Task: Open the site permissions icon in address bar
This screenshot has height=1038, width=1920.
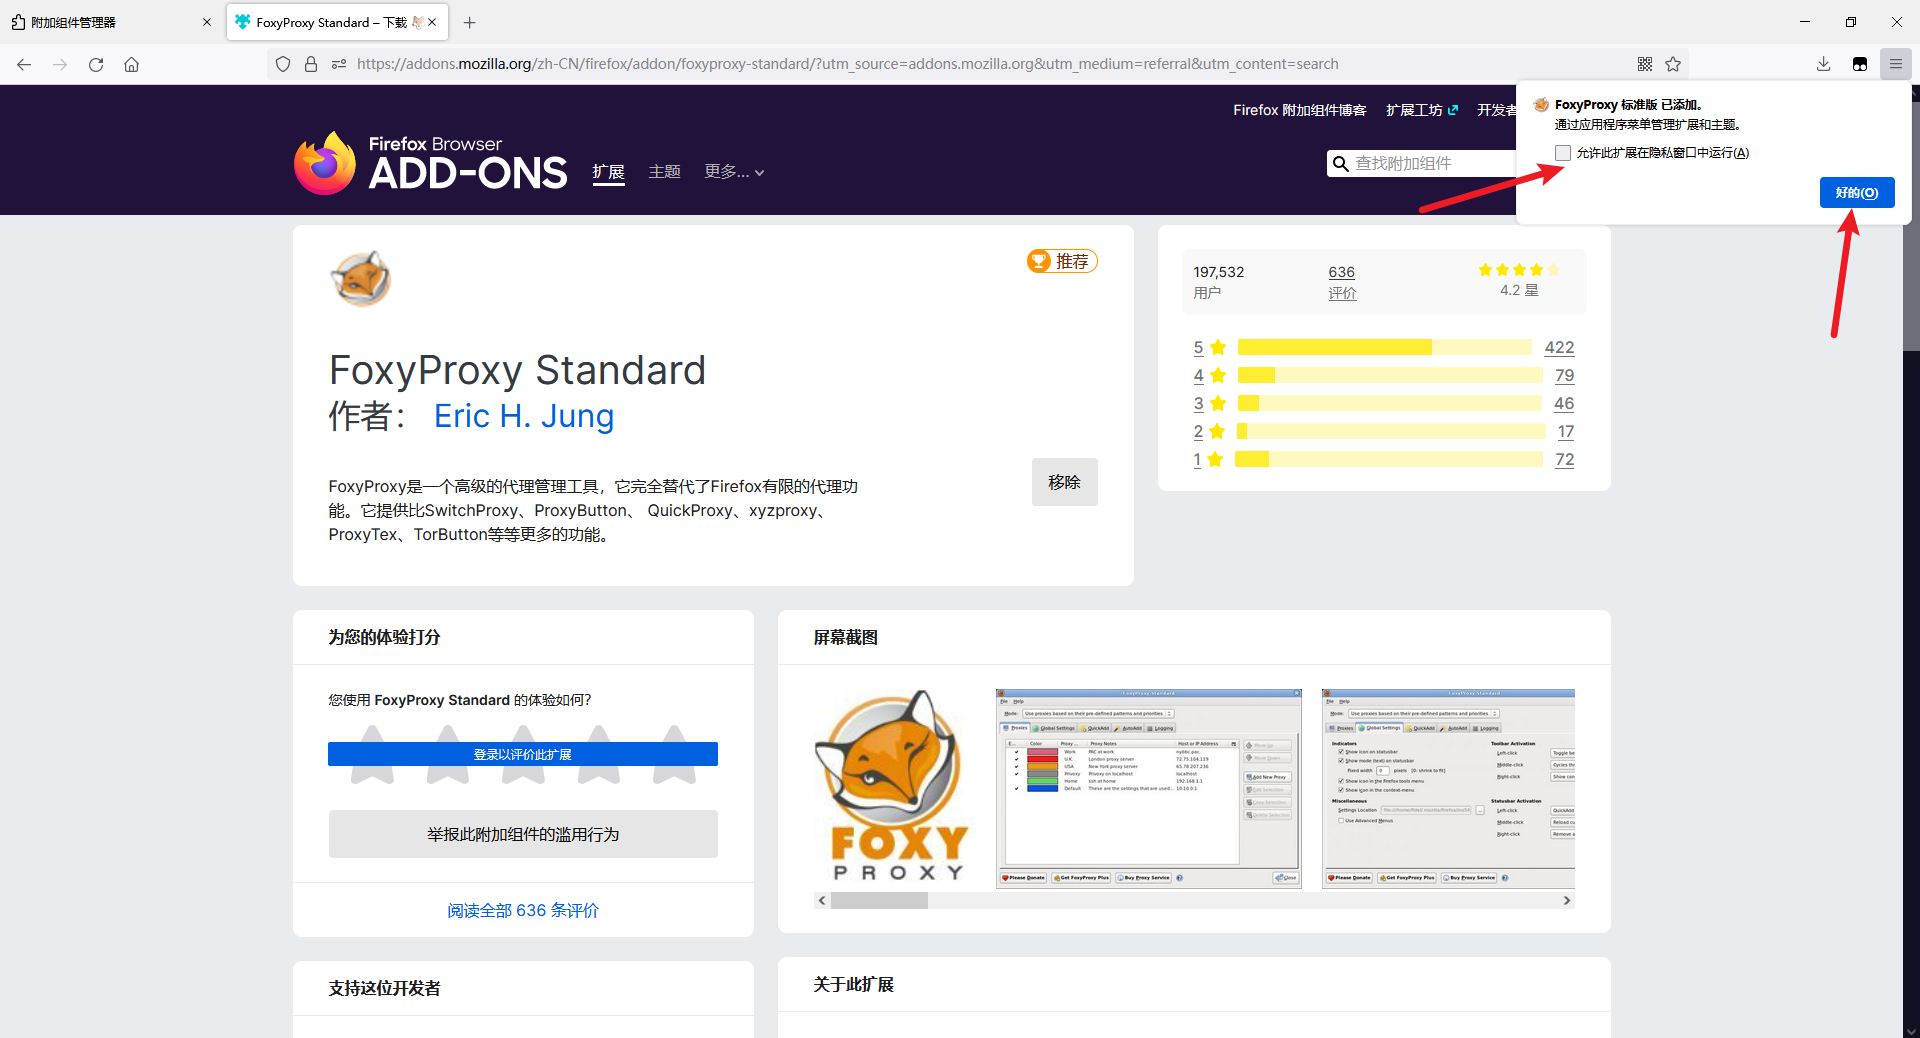Action: (x=339, y=64)
